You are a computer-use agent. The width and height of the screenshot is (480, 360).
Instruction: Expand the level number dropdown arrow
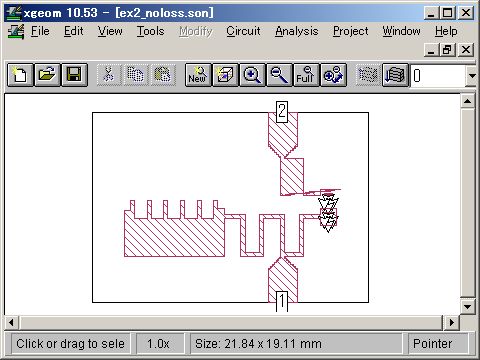[471, 76]
